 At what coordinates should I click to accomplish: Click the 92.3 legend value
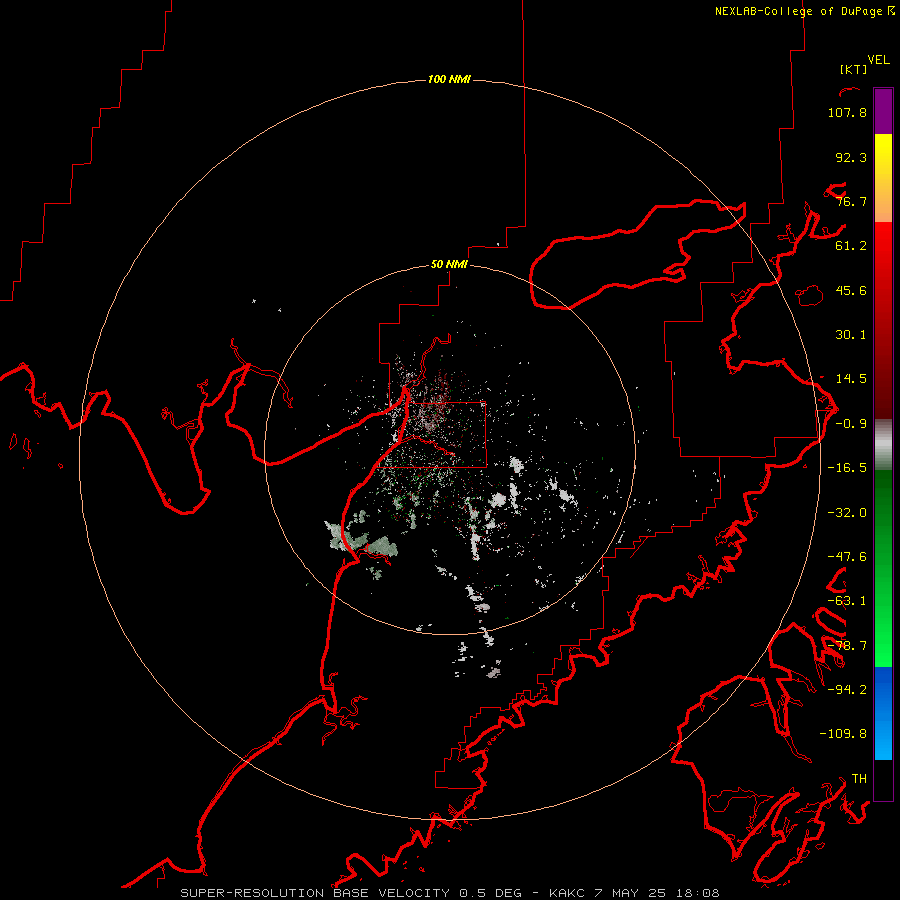coord(851,157)
